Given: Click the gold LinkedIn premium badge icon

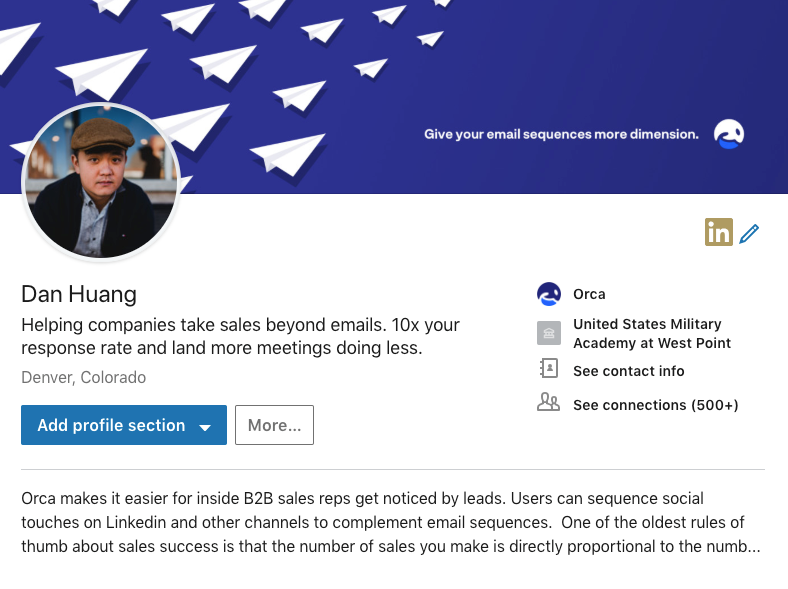Looking at the screenshot, I should (719, 232).
